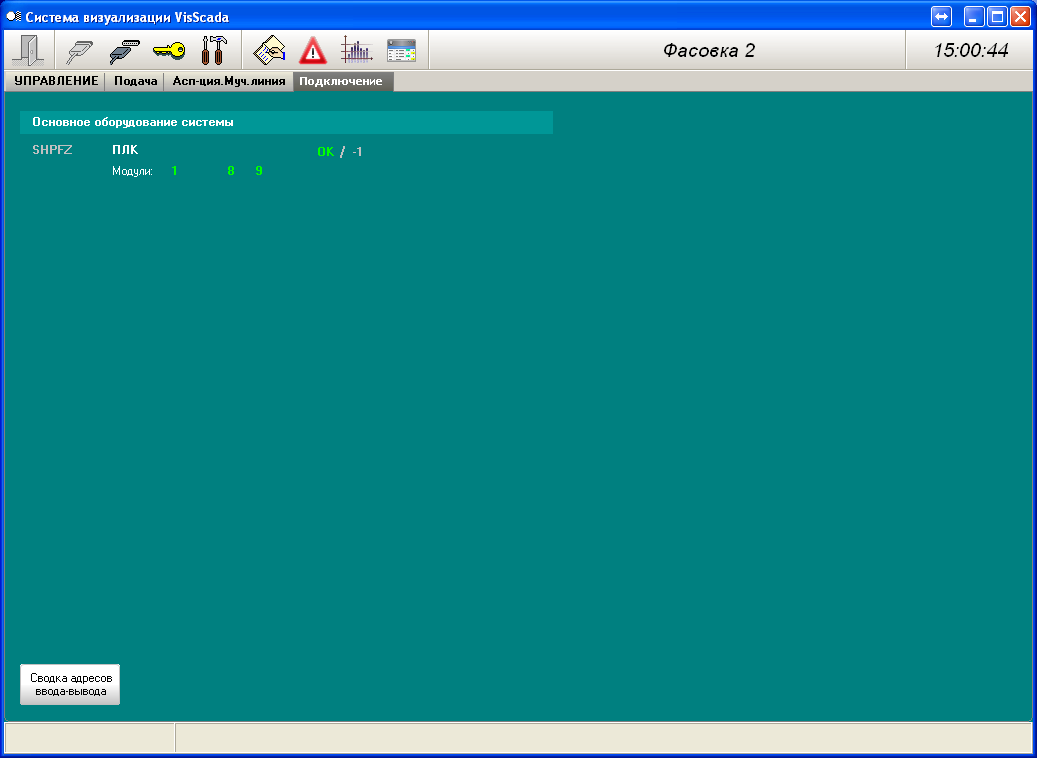The image size is (1037, 758).
Task: Open the Подача tab
Action: [x=135, y=81]
